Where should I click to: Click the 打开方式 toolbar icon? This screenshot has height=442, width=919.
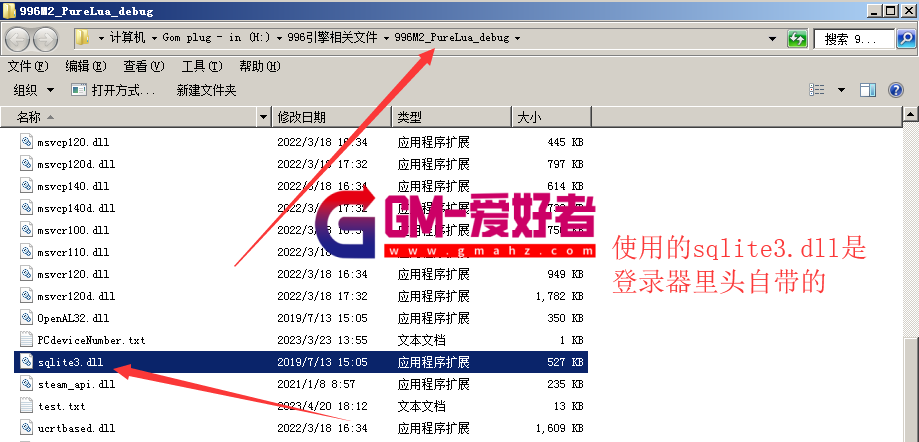pyautogui.click(x=79, y=90)
